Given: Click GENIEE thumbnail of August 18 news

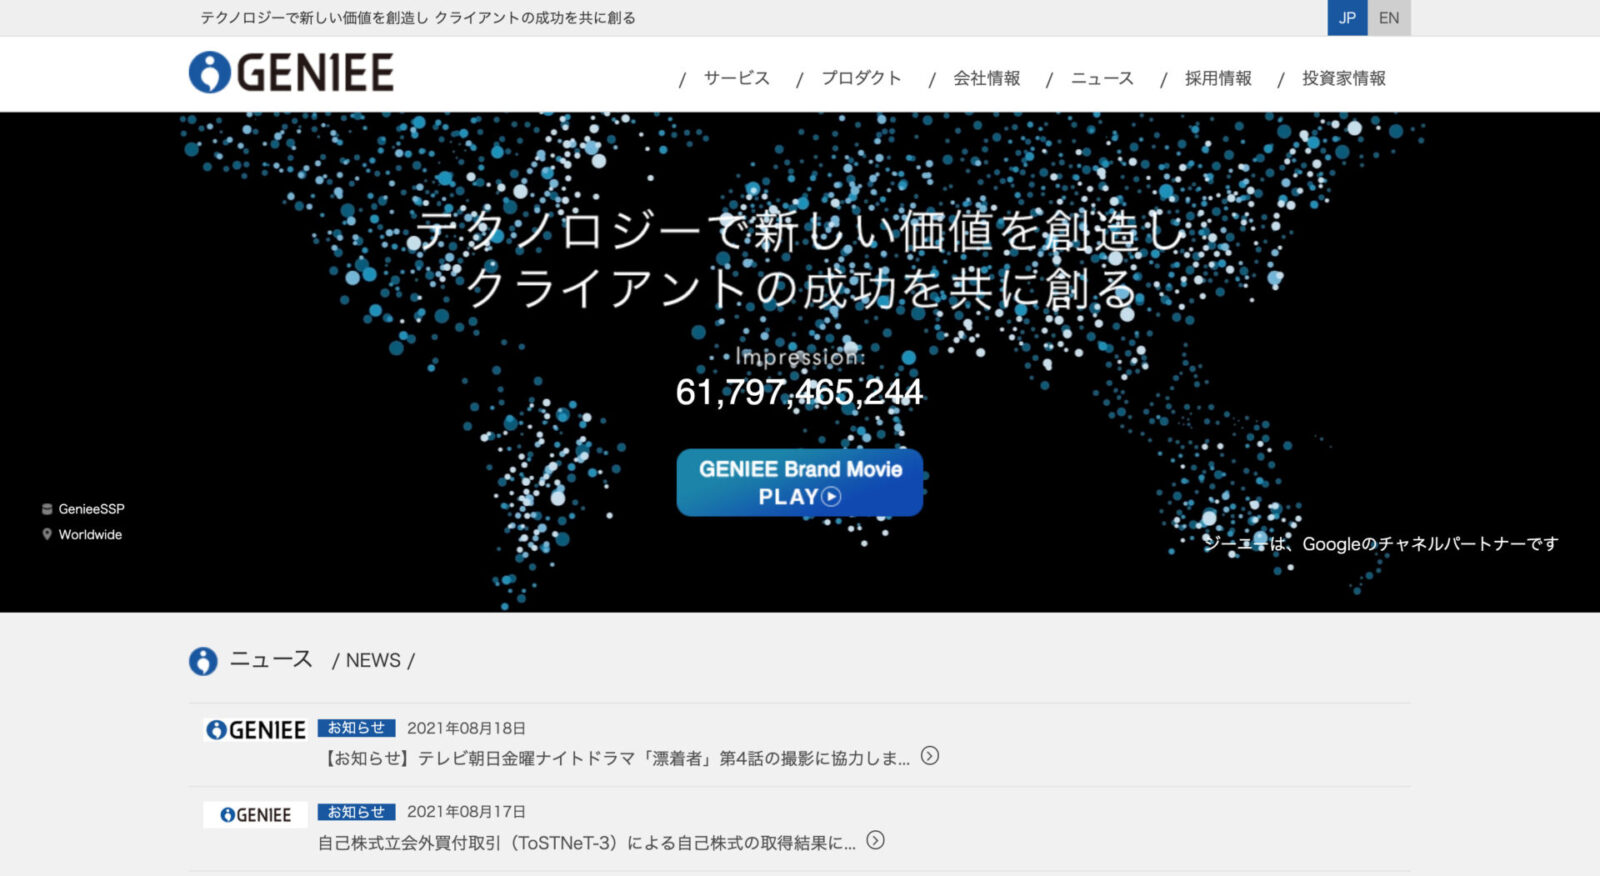Looking at the screenshot, I should pos(255,730).
